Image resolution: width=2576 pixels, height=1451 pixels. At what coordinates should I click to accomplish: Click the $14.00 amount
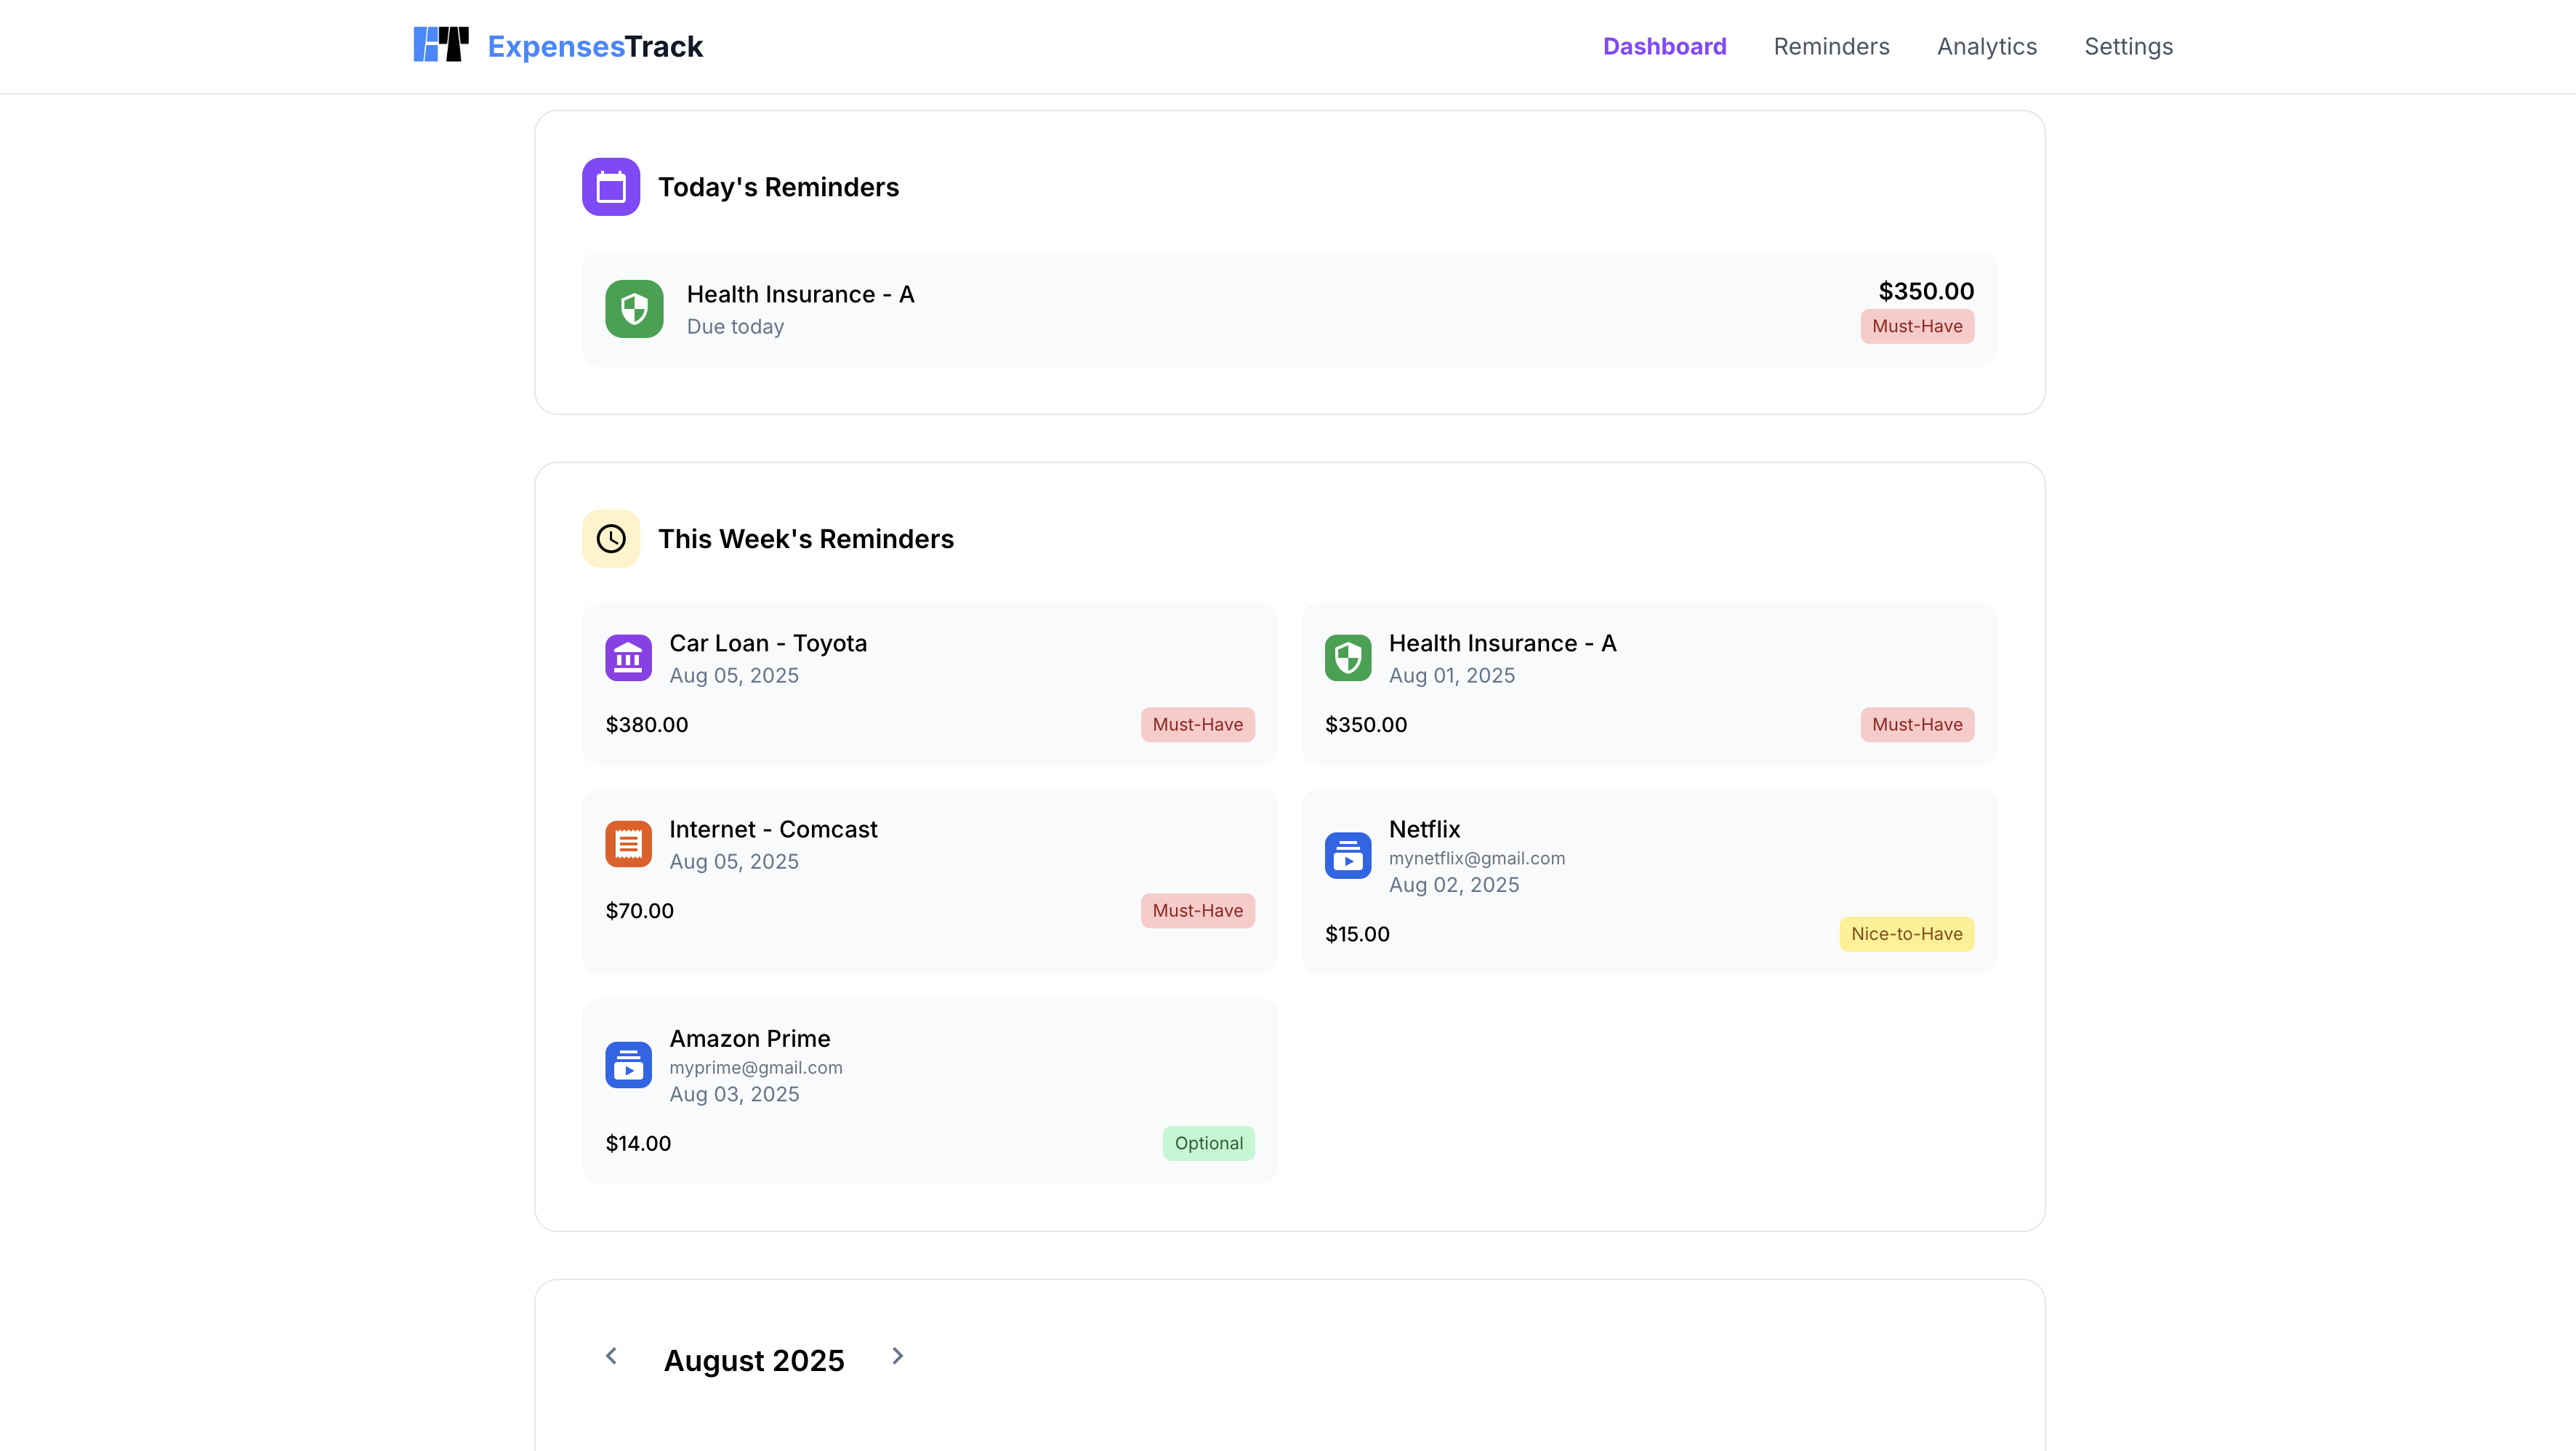(638, 1143)
